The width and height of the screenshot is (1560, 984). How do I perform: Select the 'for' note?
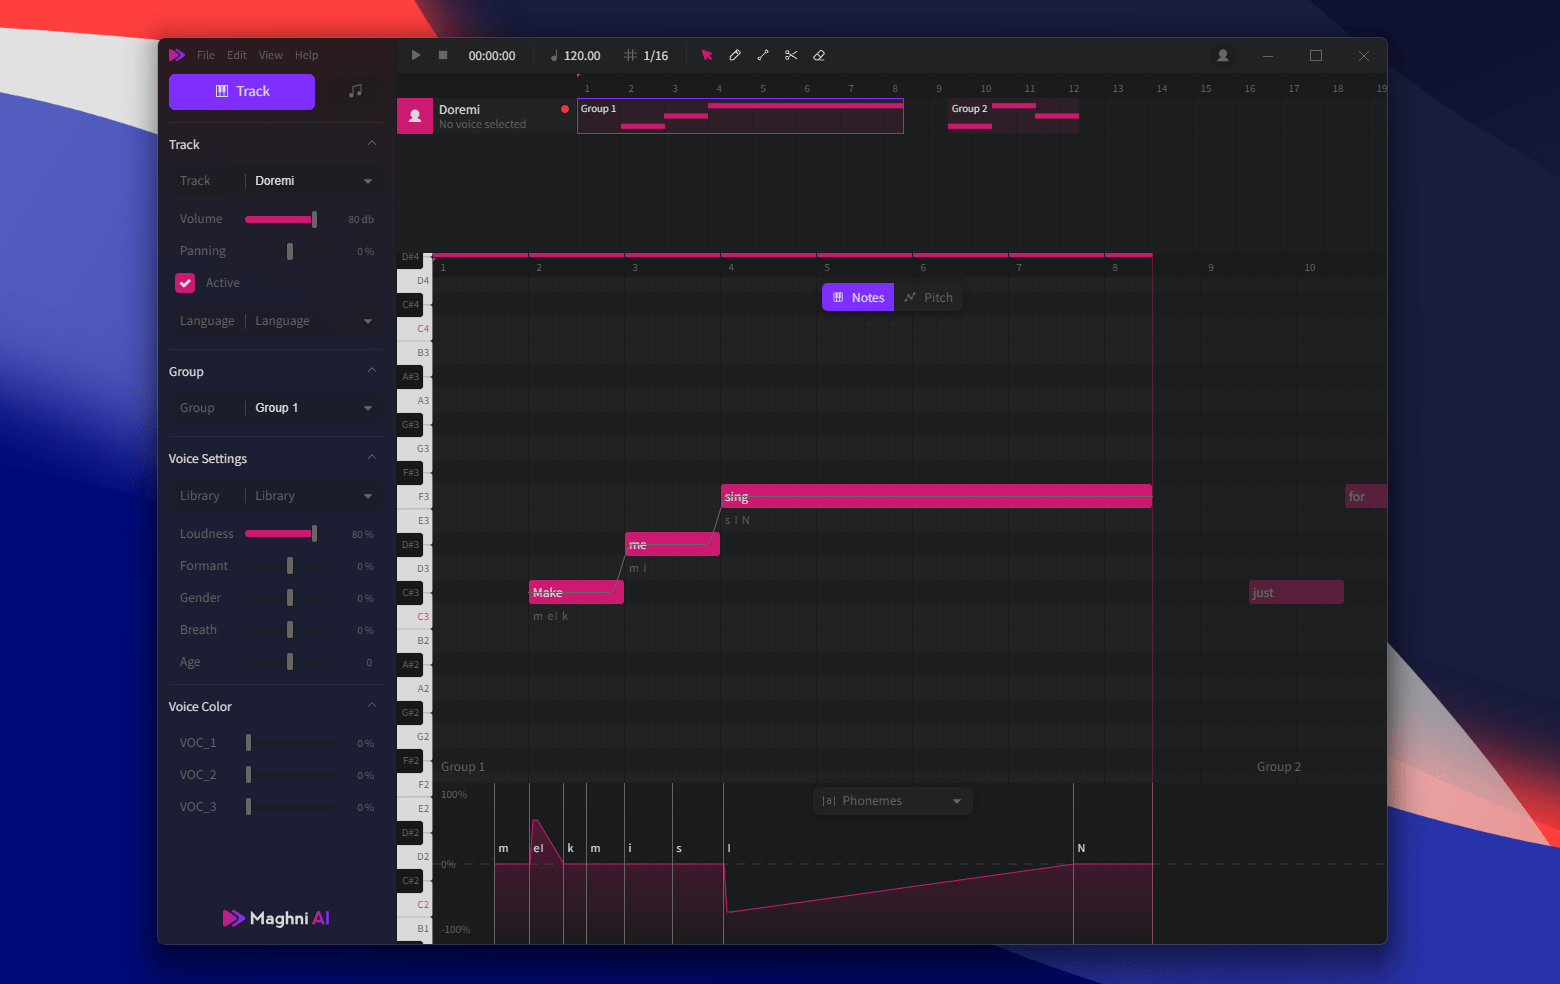click(1365, 496)
